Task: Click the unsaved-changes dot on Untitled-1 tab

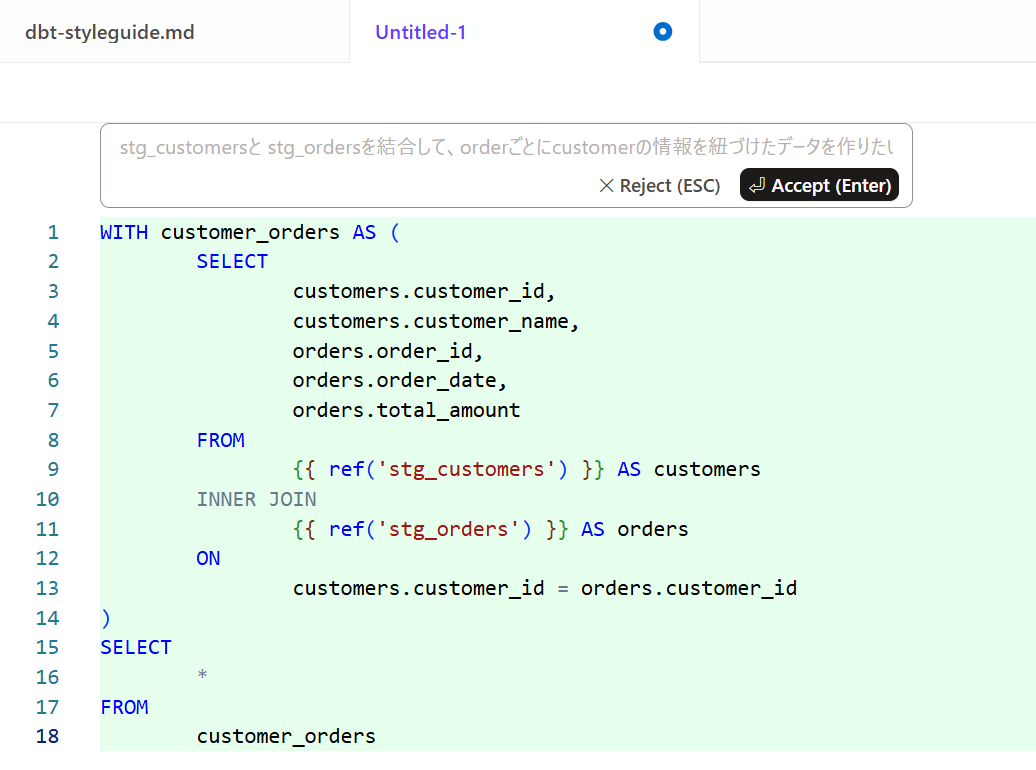Action: pyautogui.click(x=663, y=31)
